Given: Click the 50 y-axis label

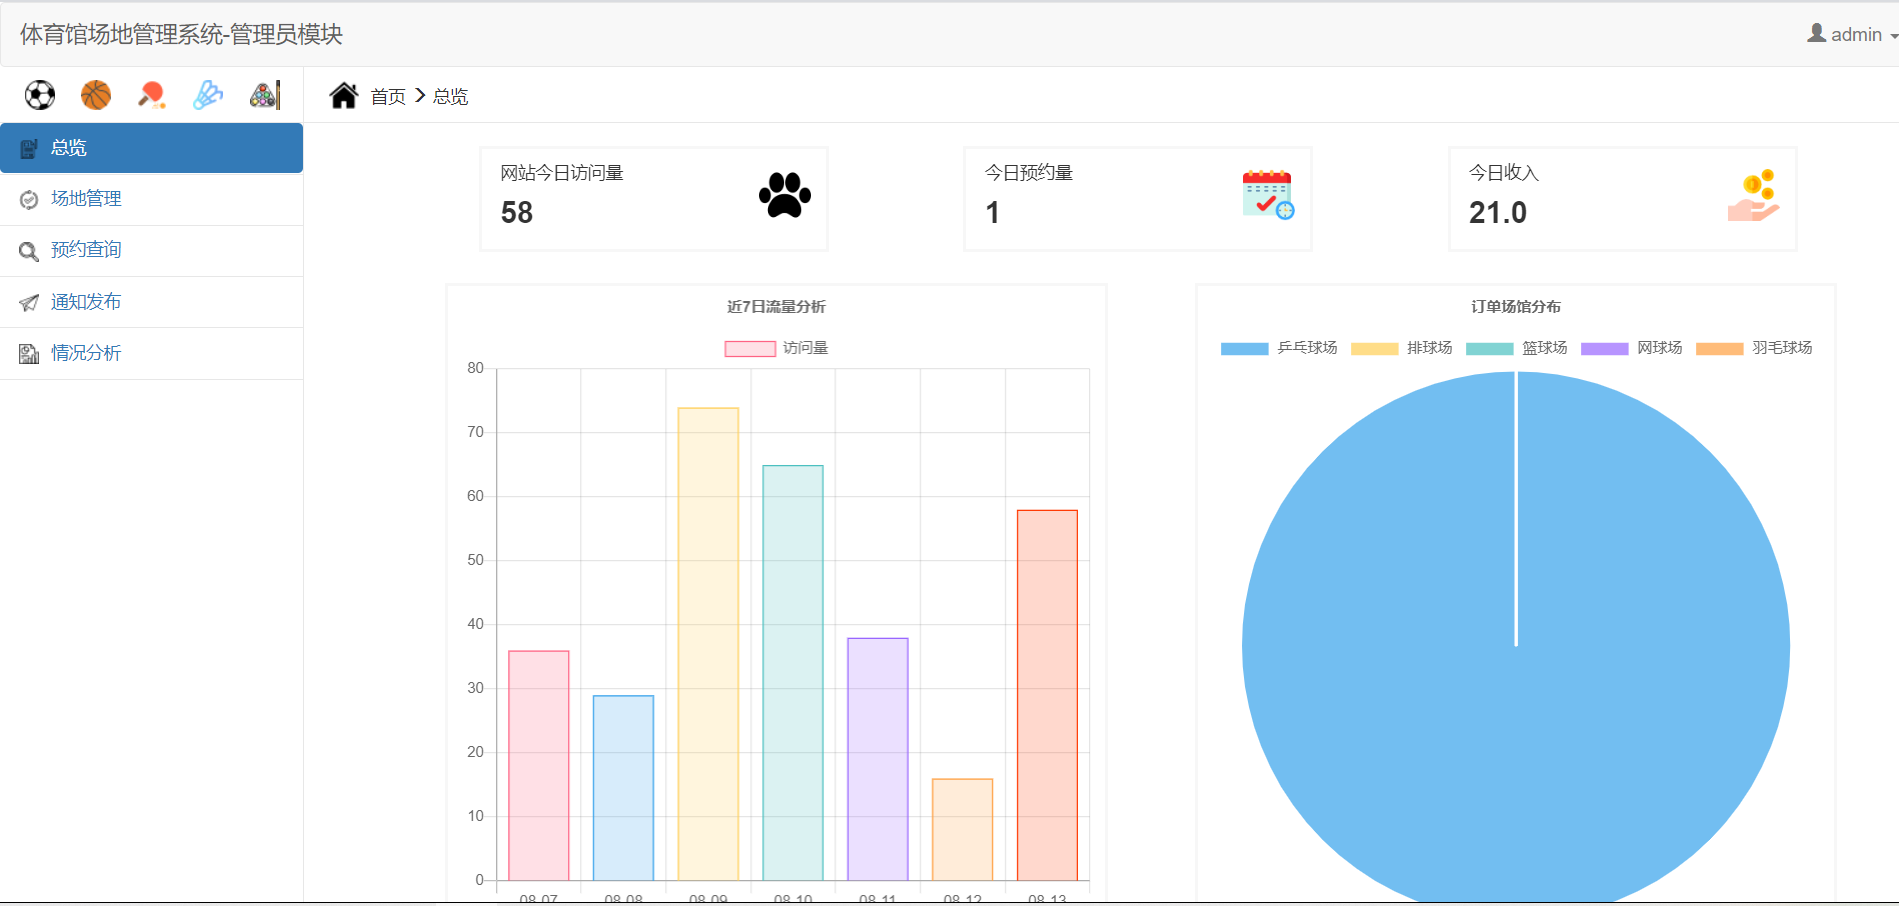Looking at the screenshot, I should [475, 560].
